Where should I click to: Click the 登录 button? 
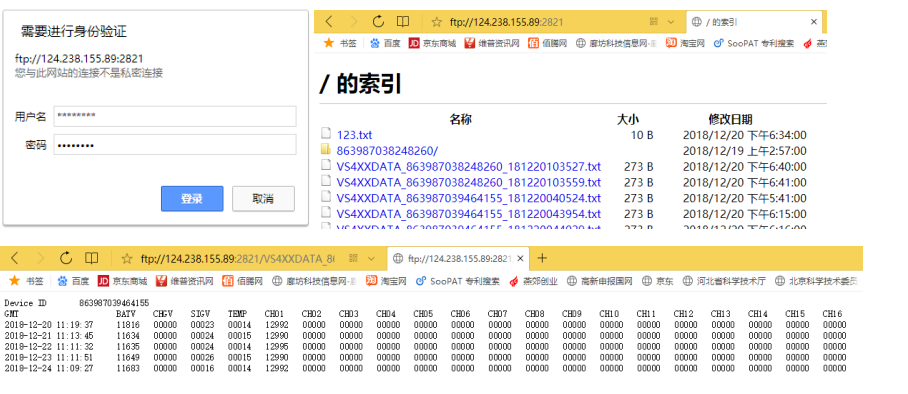[x=192, y=199]
